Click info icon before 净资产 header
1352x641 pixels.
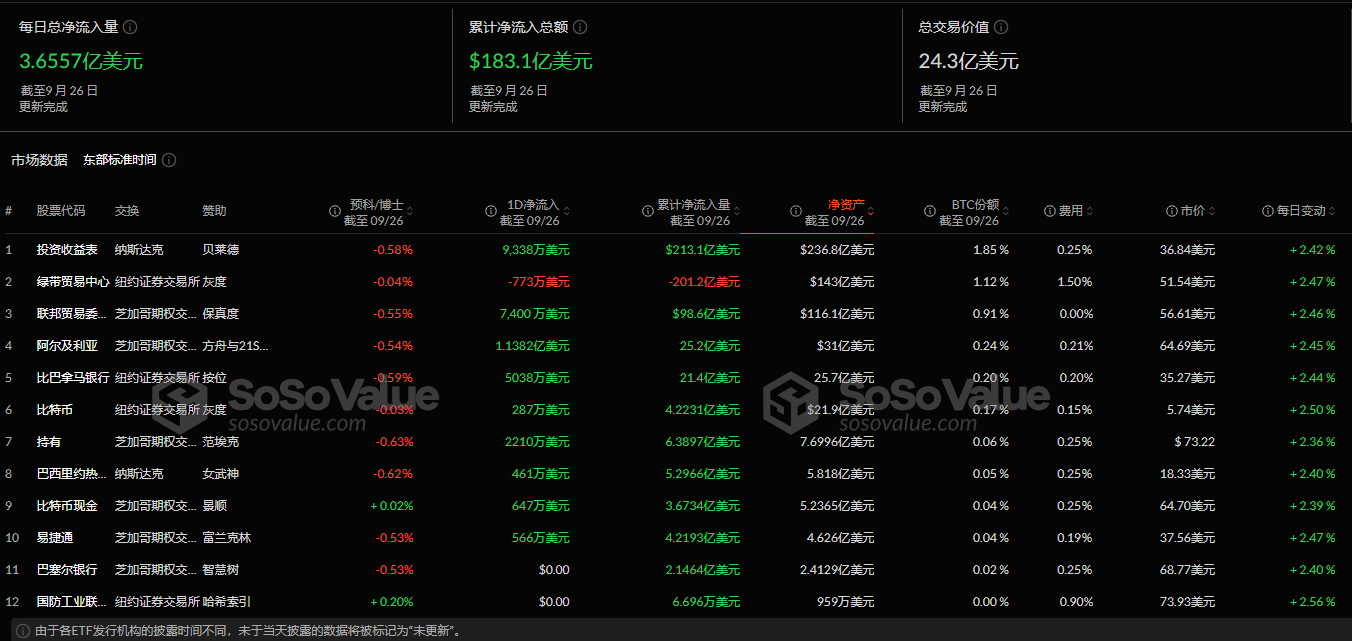796,211
